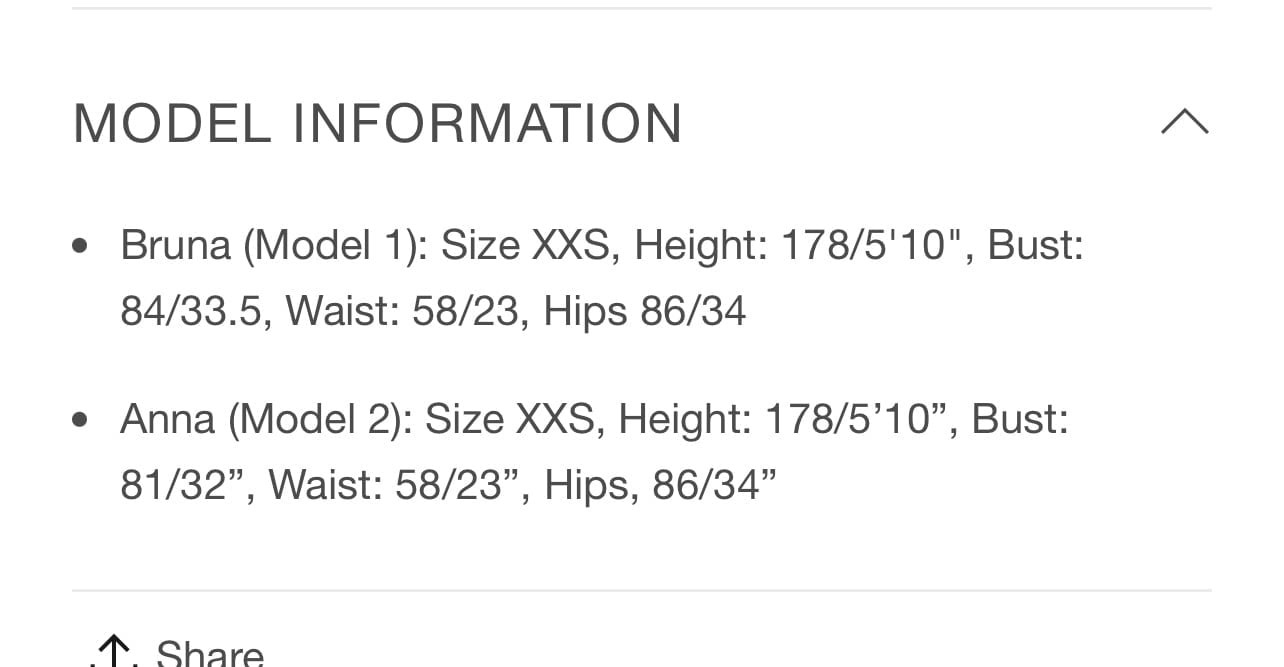Click the bullet point before Bruna
This screenshot has width=1284, height=667.
80,246
